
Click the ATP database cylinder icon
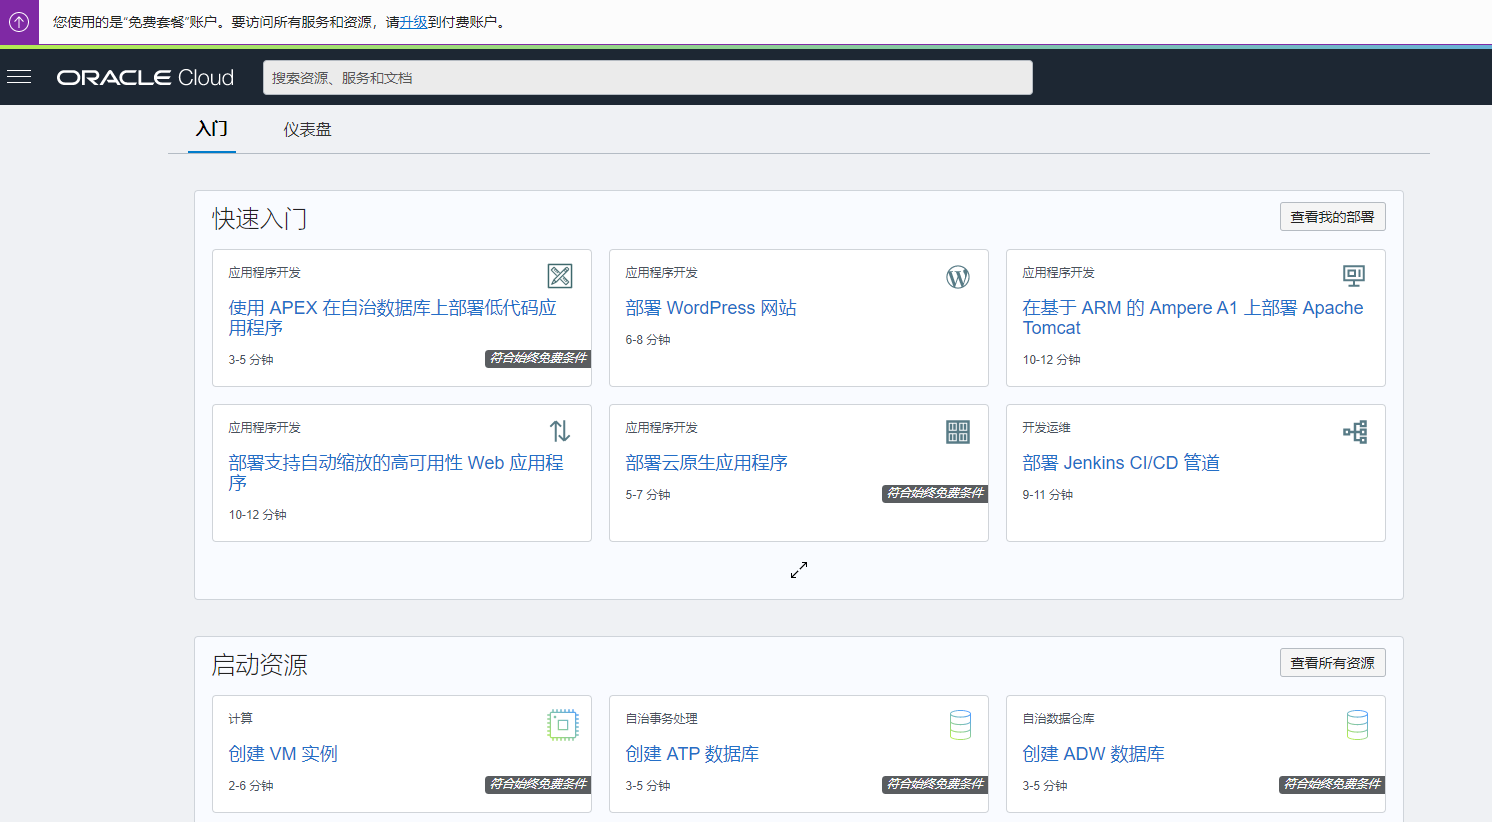(960, 725)
